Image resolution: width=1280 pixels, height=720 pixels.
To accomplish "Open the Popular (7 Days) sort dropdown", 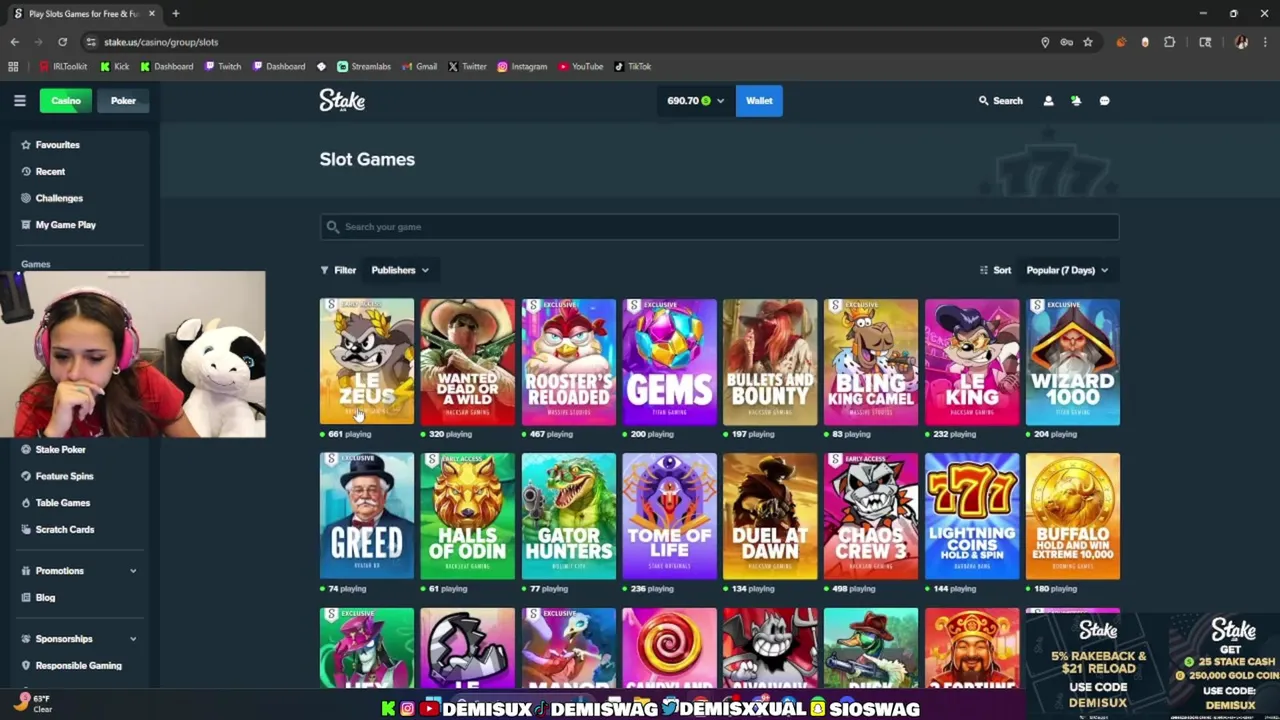I will [1068, 270].
